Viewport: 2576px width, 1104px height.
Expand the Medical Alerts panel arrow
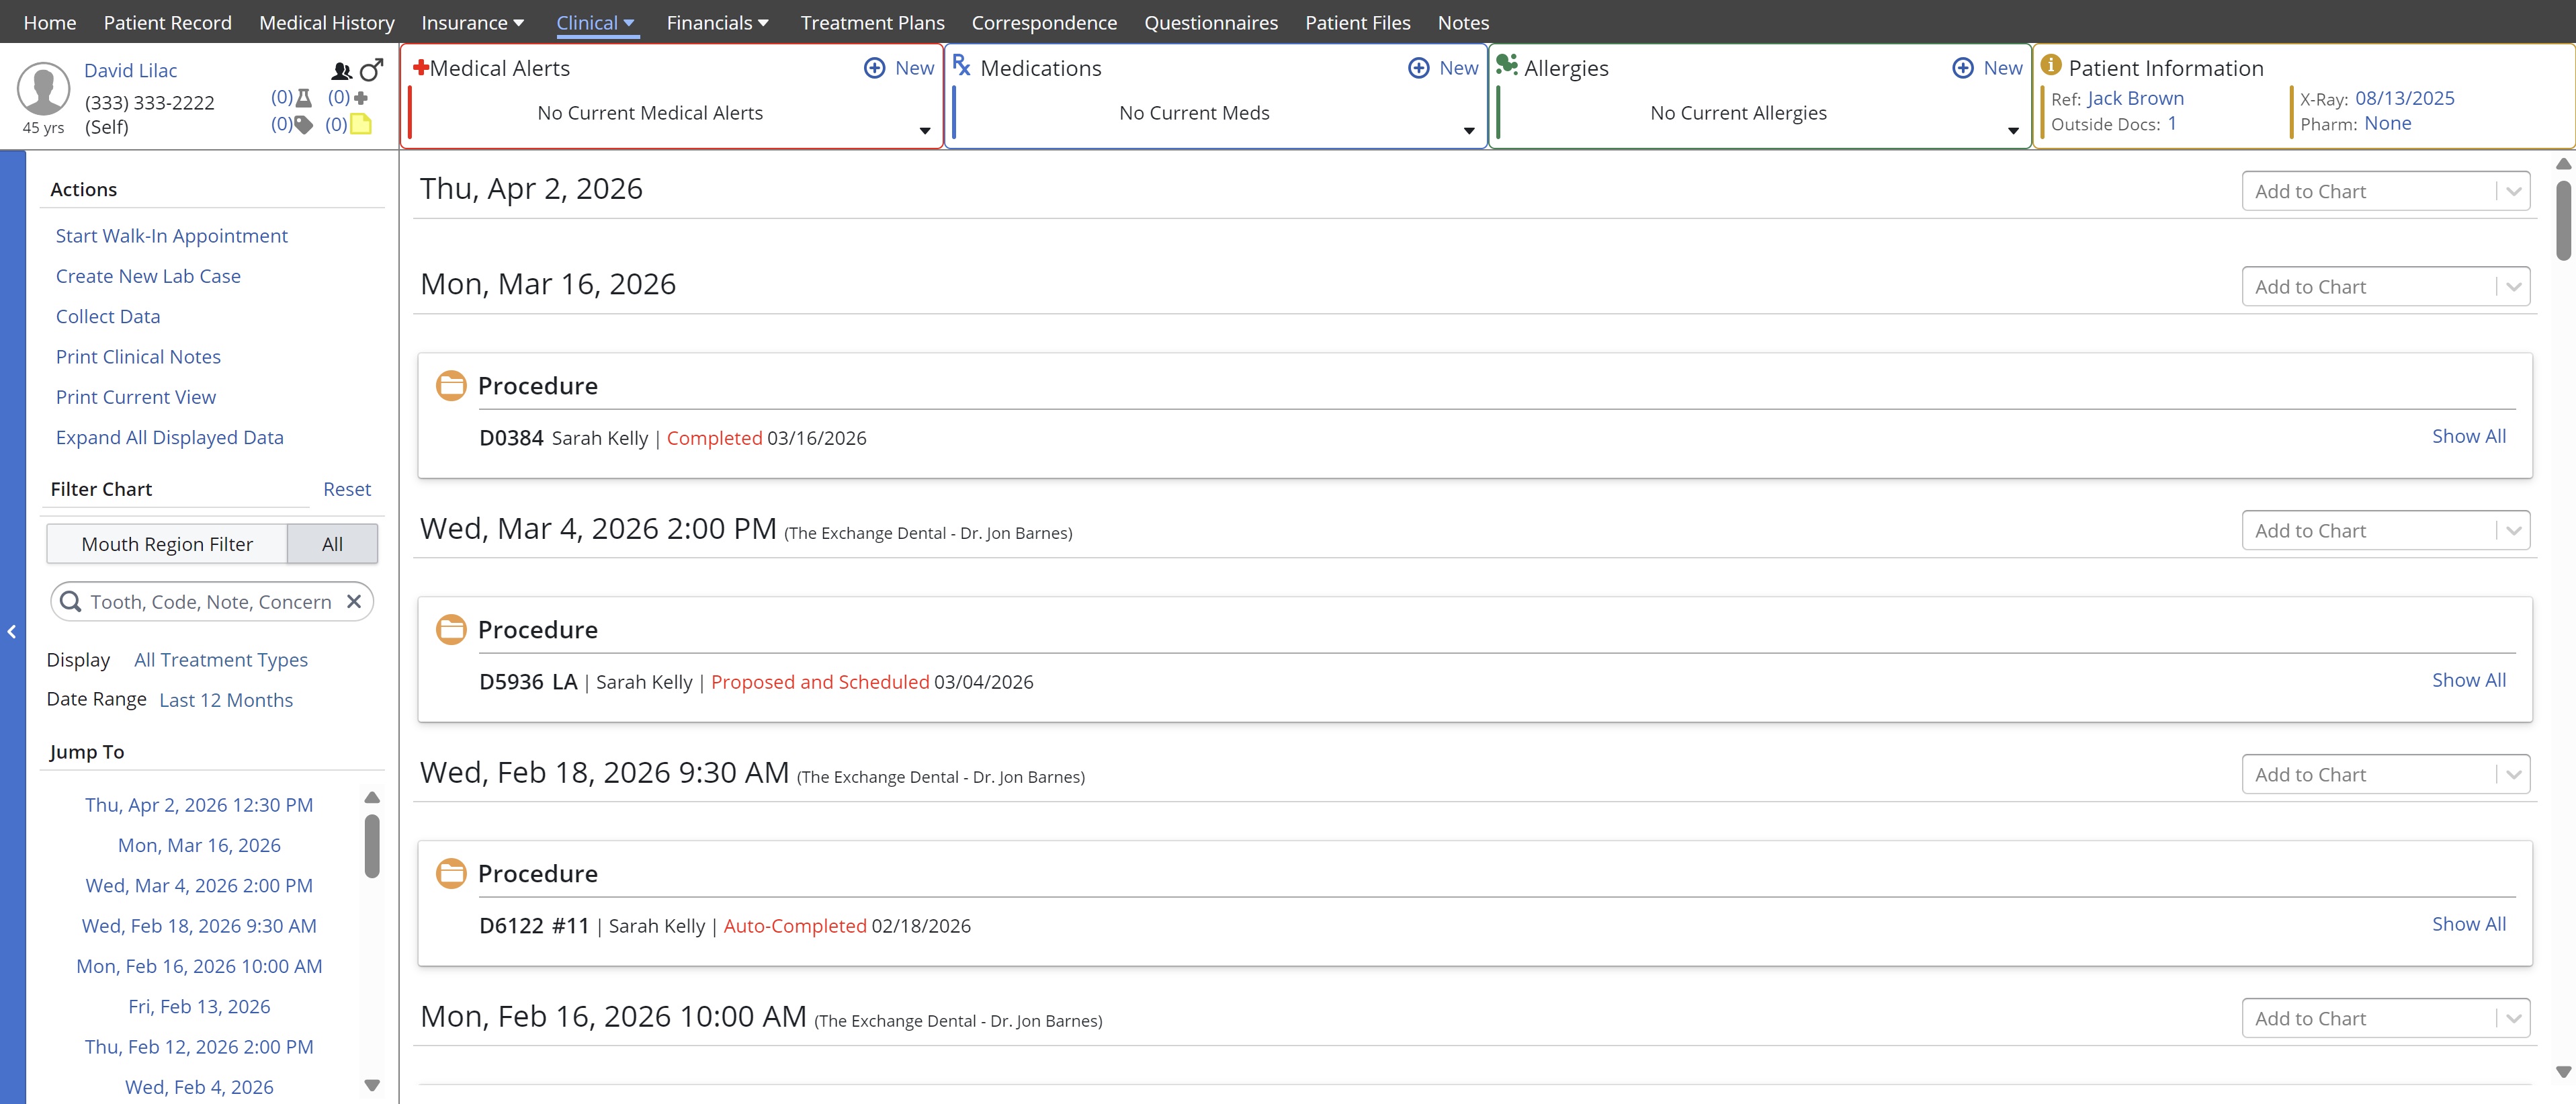(924, 131)
